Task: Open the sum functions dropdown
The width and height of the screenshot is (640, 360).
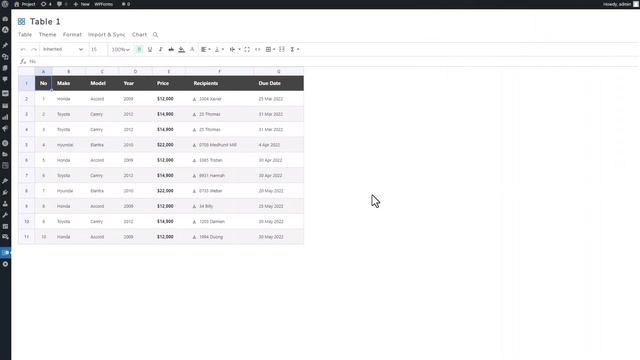Action: click(x=294, y=49)
